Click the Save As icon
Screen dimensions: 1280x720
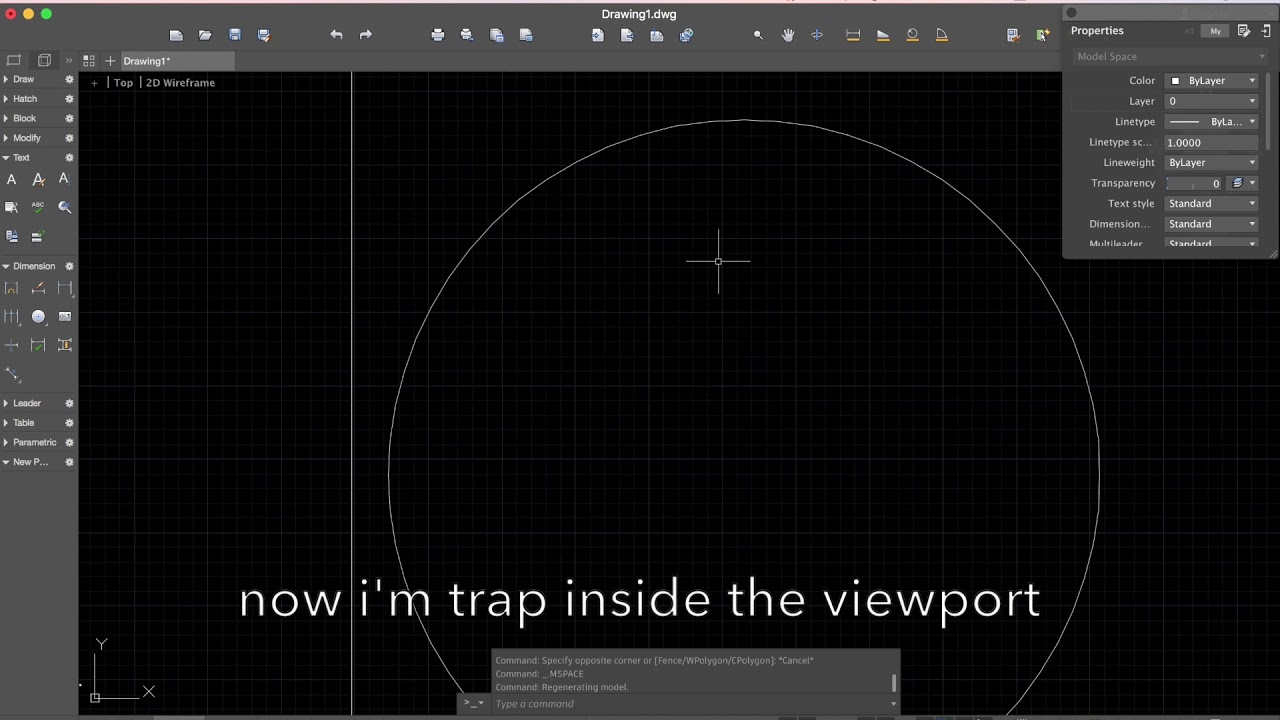[264, 35]
